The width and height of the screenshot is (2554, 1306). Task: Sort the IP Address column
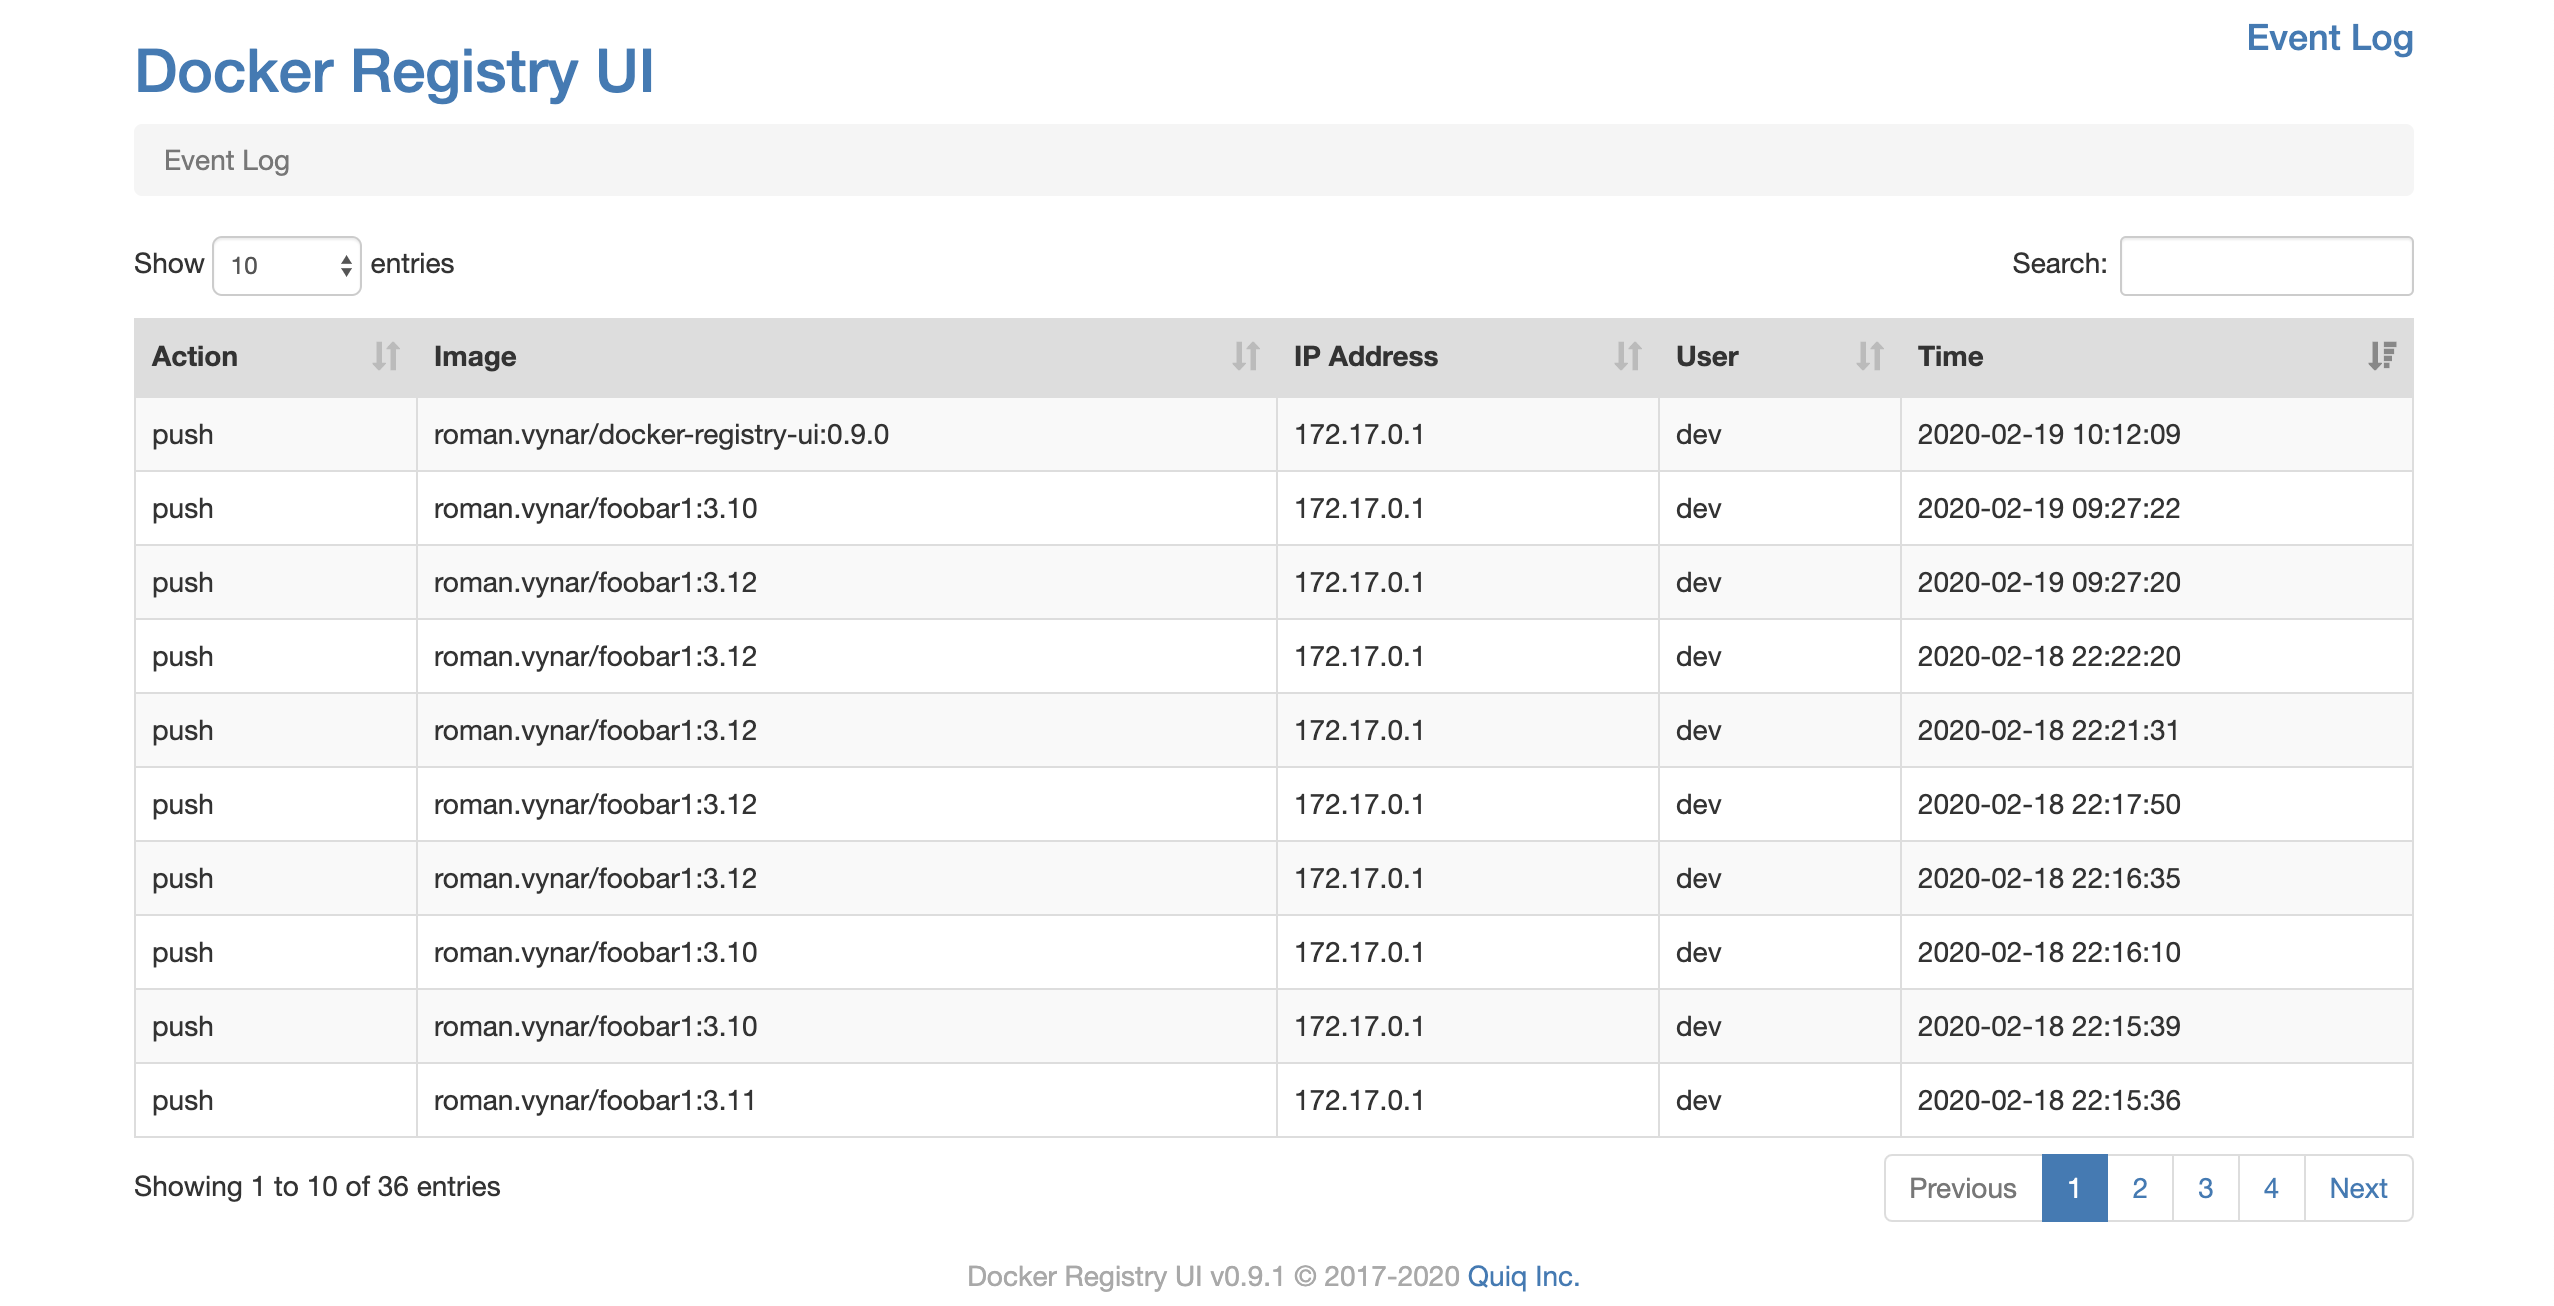(x=1627, y=356)
